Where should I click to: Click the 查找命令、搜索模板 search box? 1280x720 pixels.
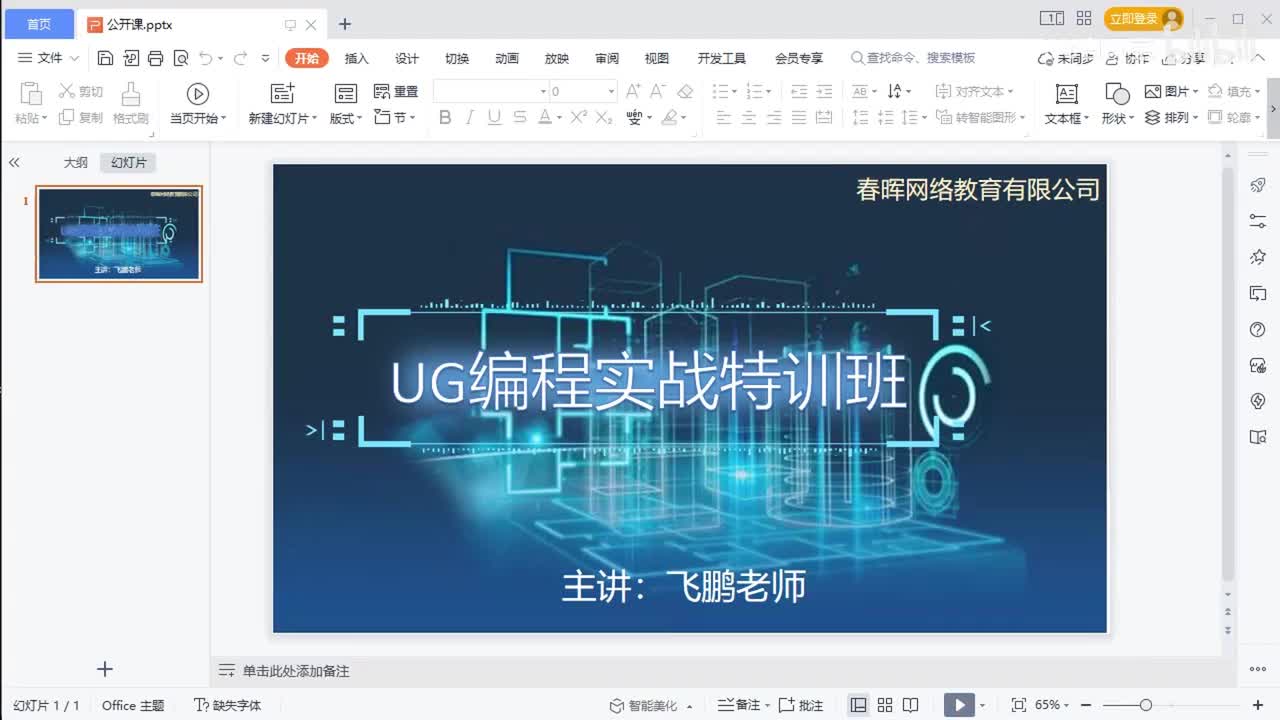click(x=913, y=58)
